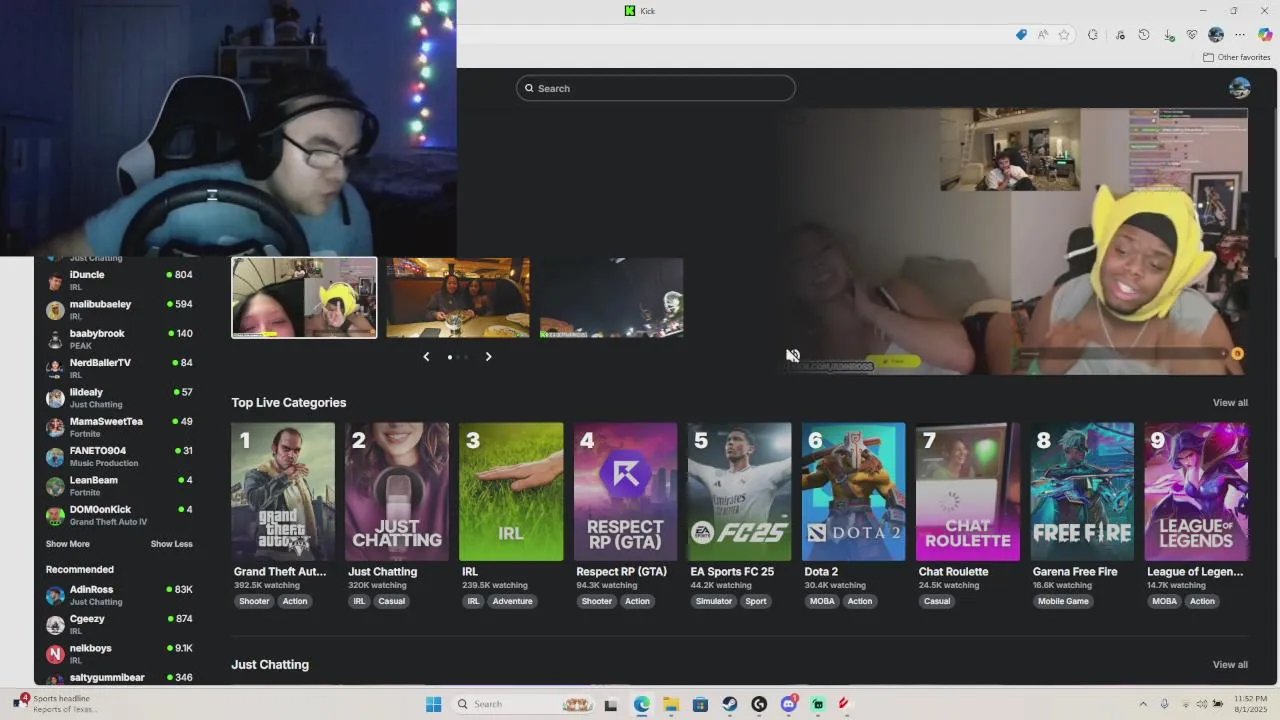Click the Kick search field

656,88
